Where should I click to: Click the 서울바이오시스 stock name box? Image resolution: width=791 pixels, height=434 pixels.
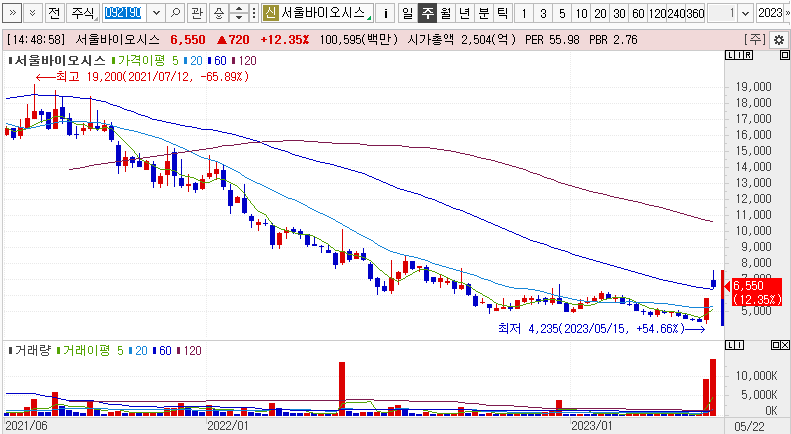[x=323, y=13]
